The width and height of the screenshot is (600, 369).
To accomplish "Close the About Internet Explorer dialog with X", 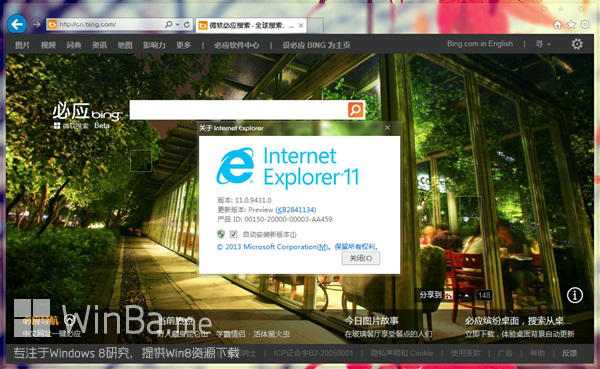I will pyautogui.click(x=388, y=128).
